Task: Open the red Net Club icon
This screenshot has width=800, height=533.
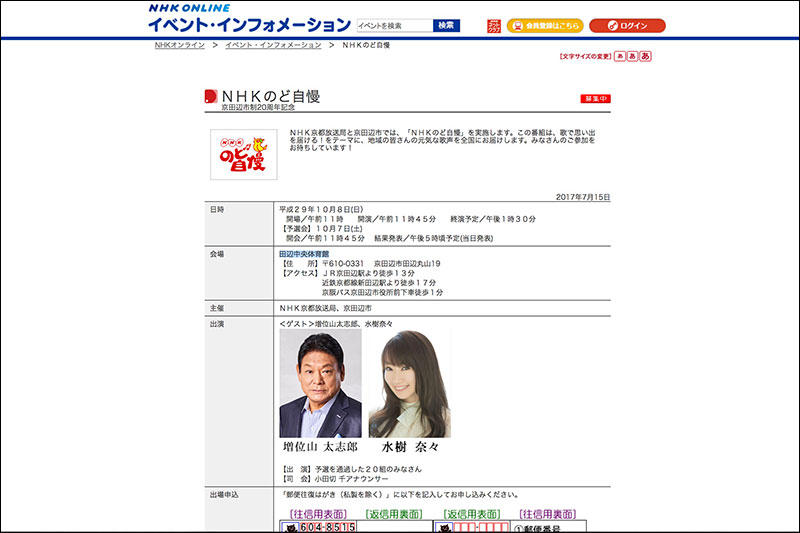Action: tap(494, 25)
